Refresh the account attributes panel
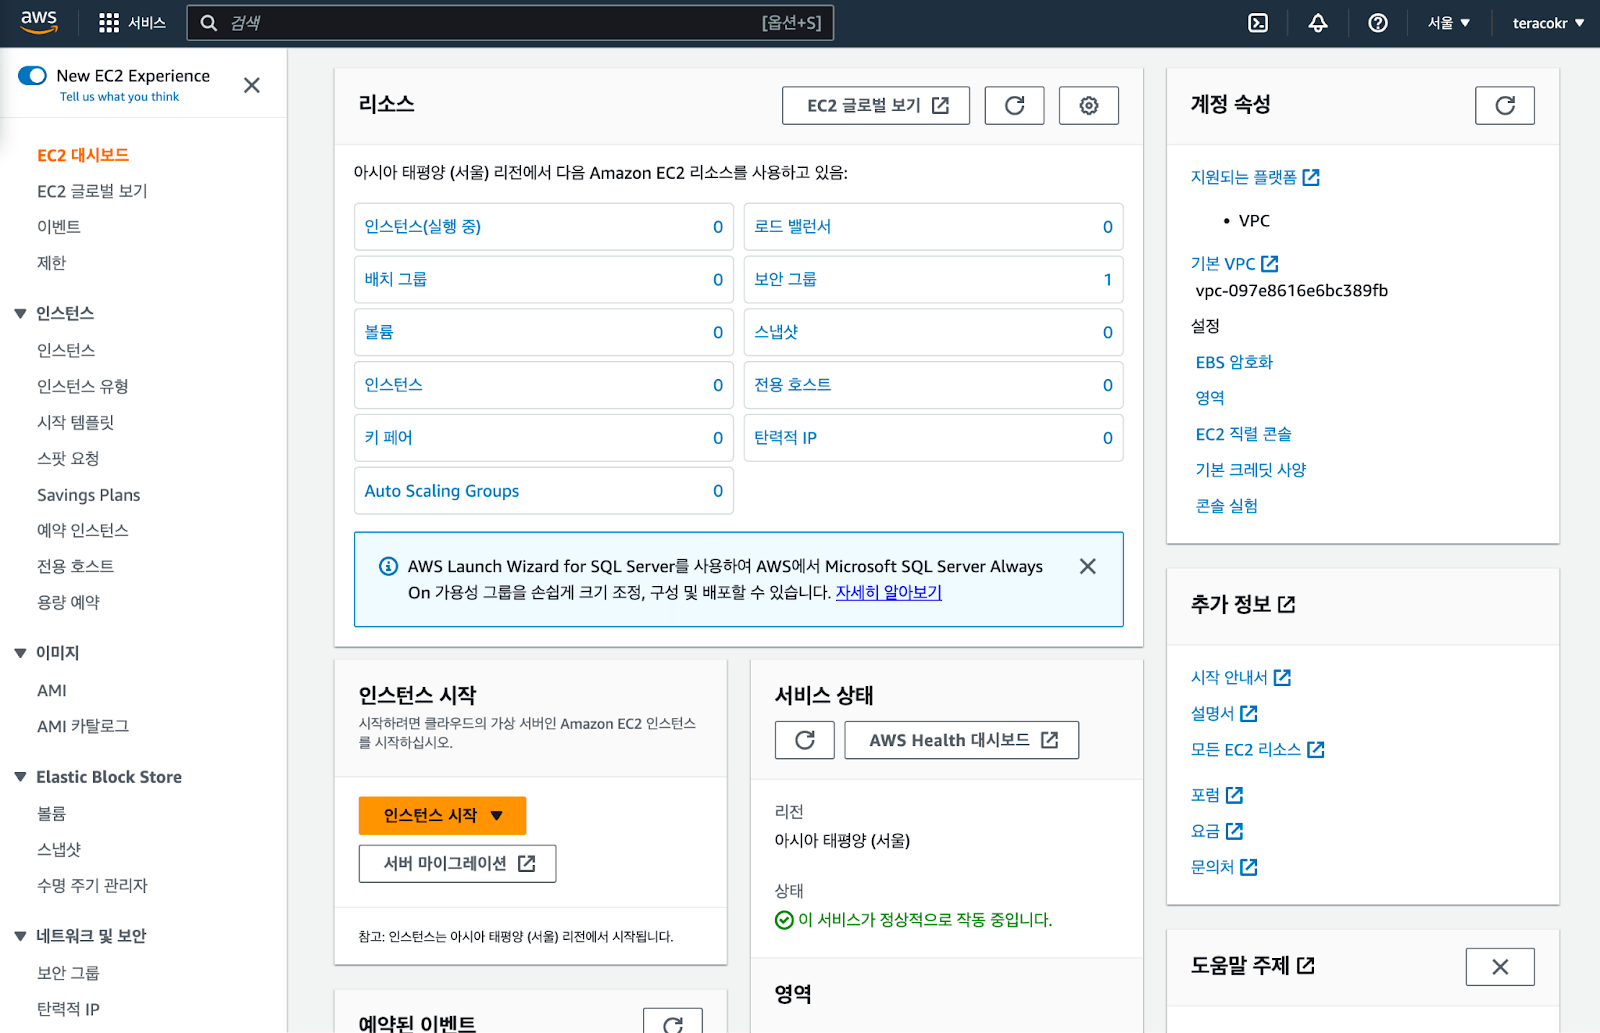The width and height of the screenshot is (1600, 1033). [1504, 106]
